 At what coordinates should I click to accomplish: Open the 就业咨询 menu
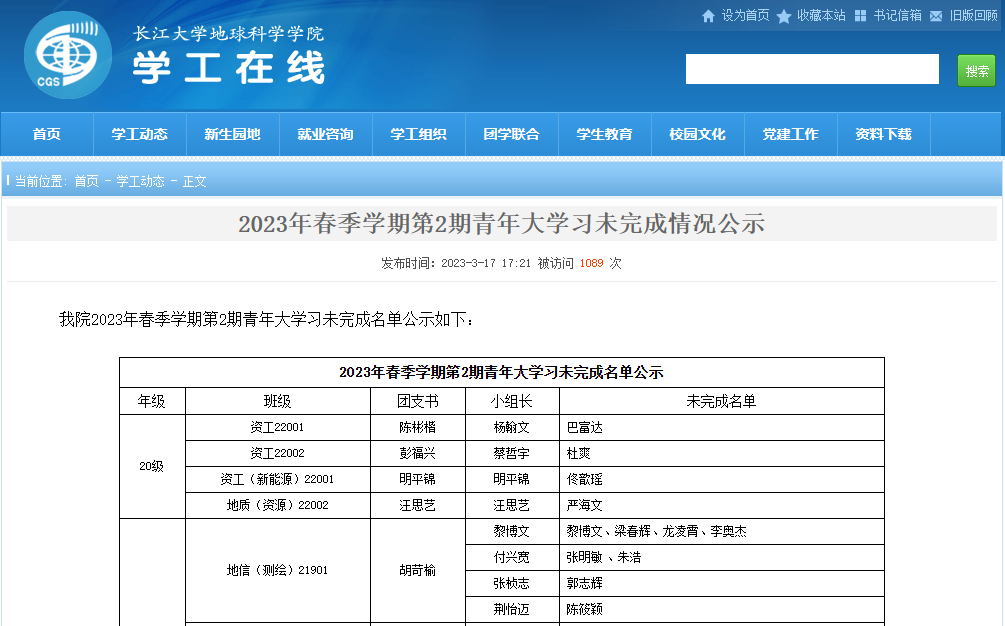(x=325, y=134)
